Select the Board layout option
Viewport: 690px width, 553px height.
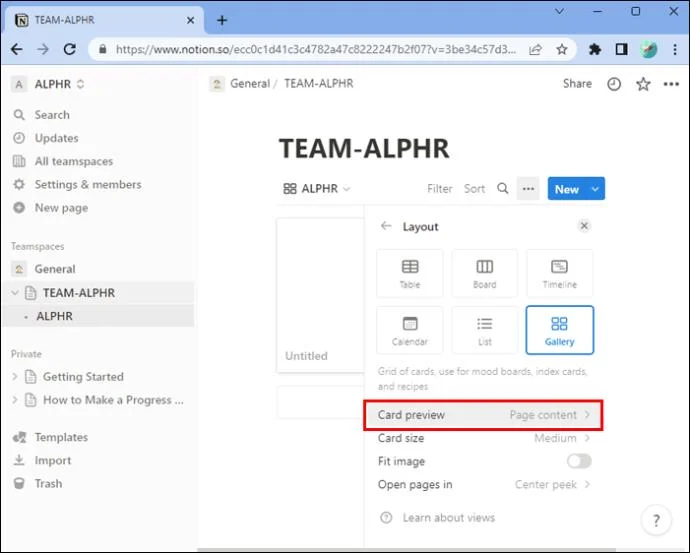[484, 273]
